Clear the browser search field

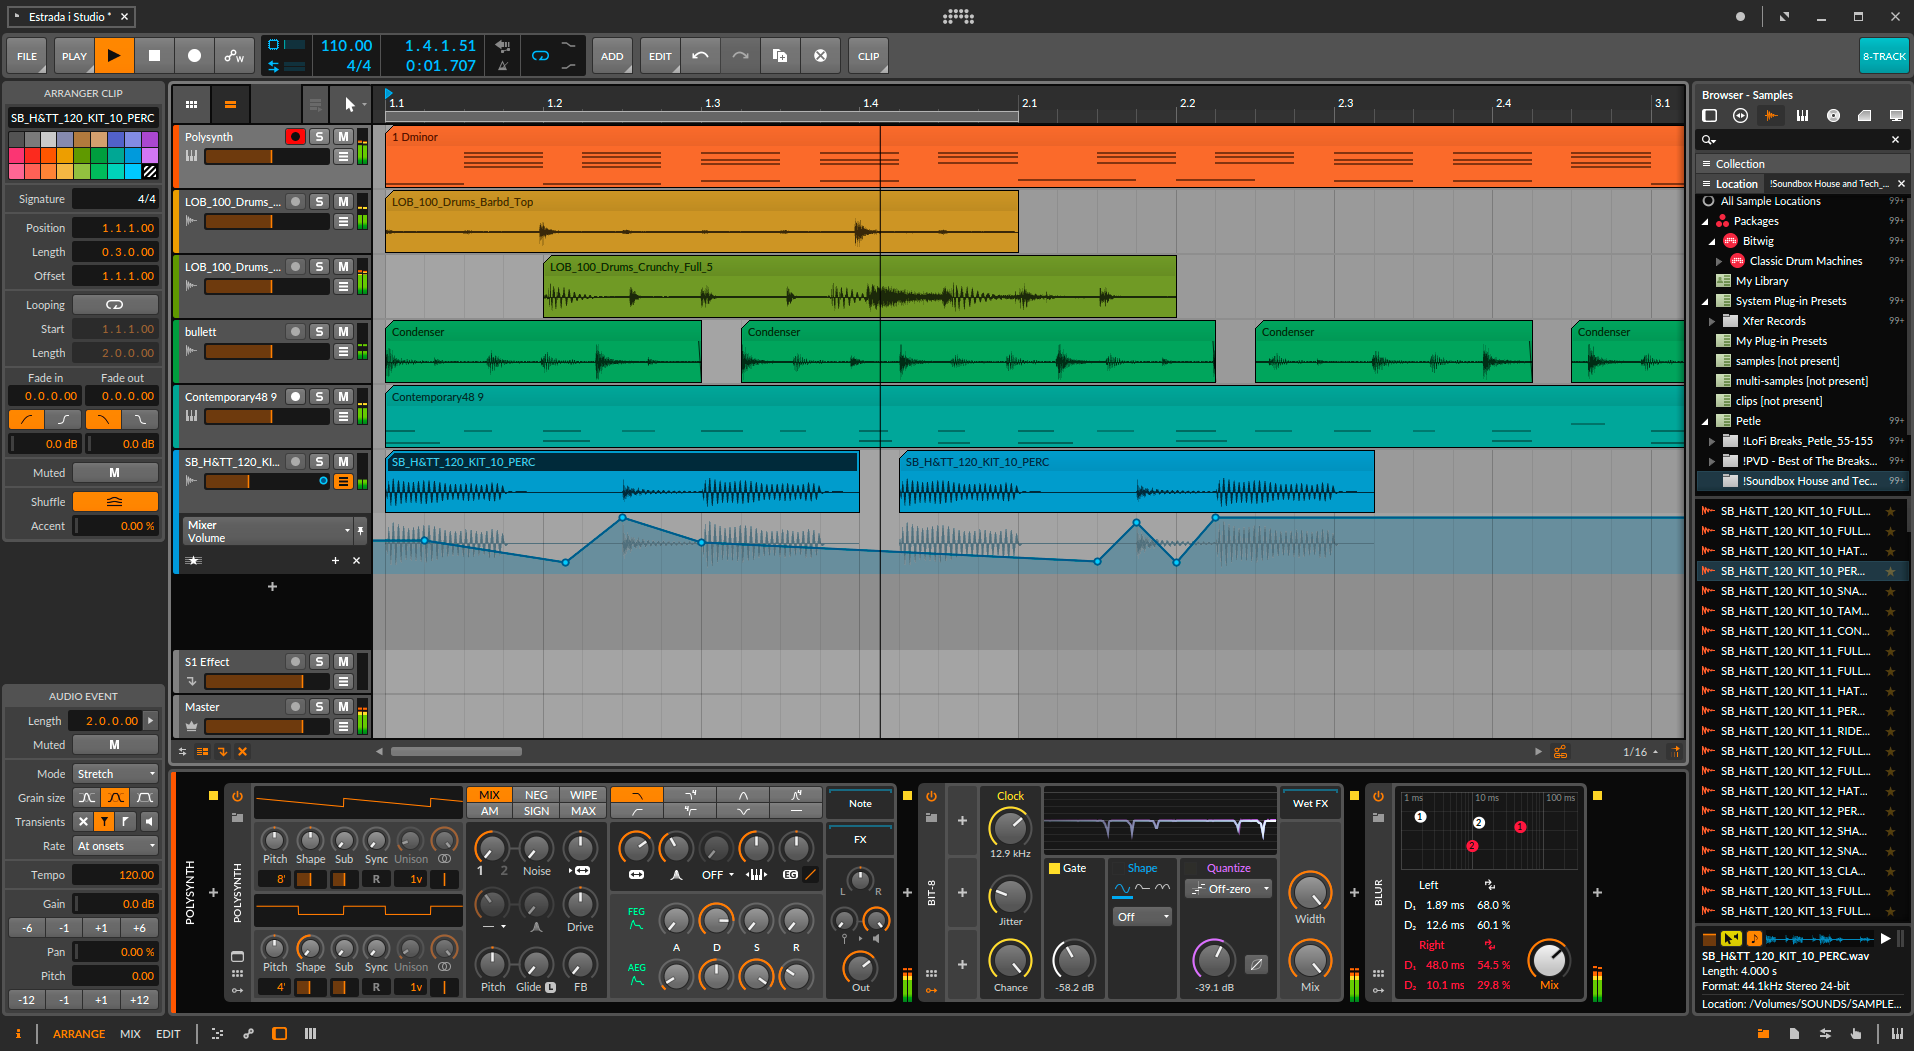[1895, 140]
